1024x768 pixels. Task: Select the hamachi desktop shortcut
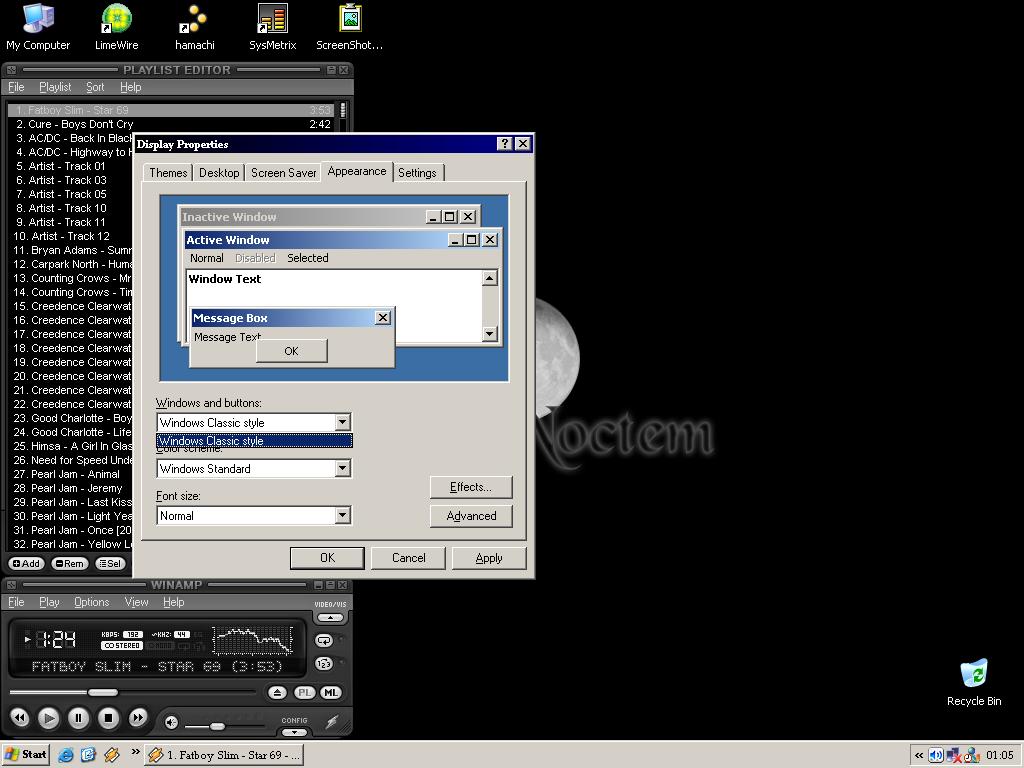[195, 27]
